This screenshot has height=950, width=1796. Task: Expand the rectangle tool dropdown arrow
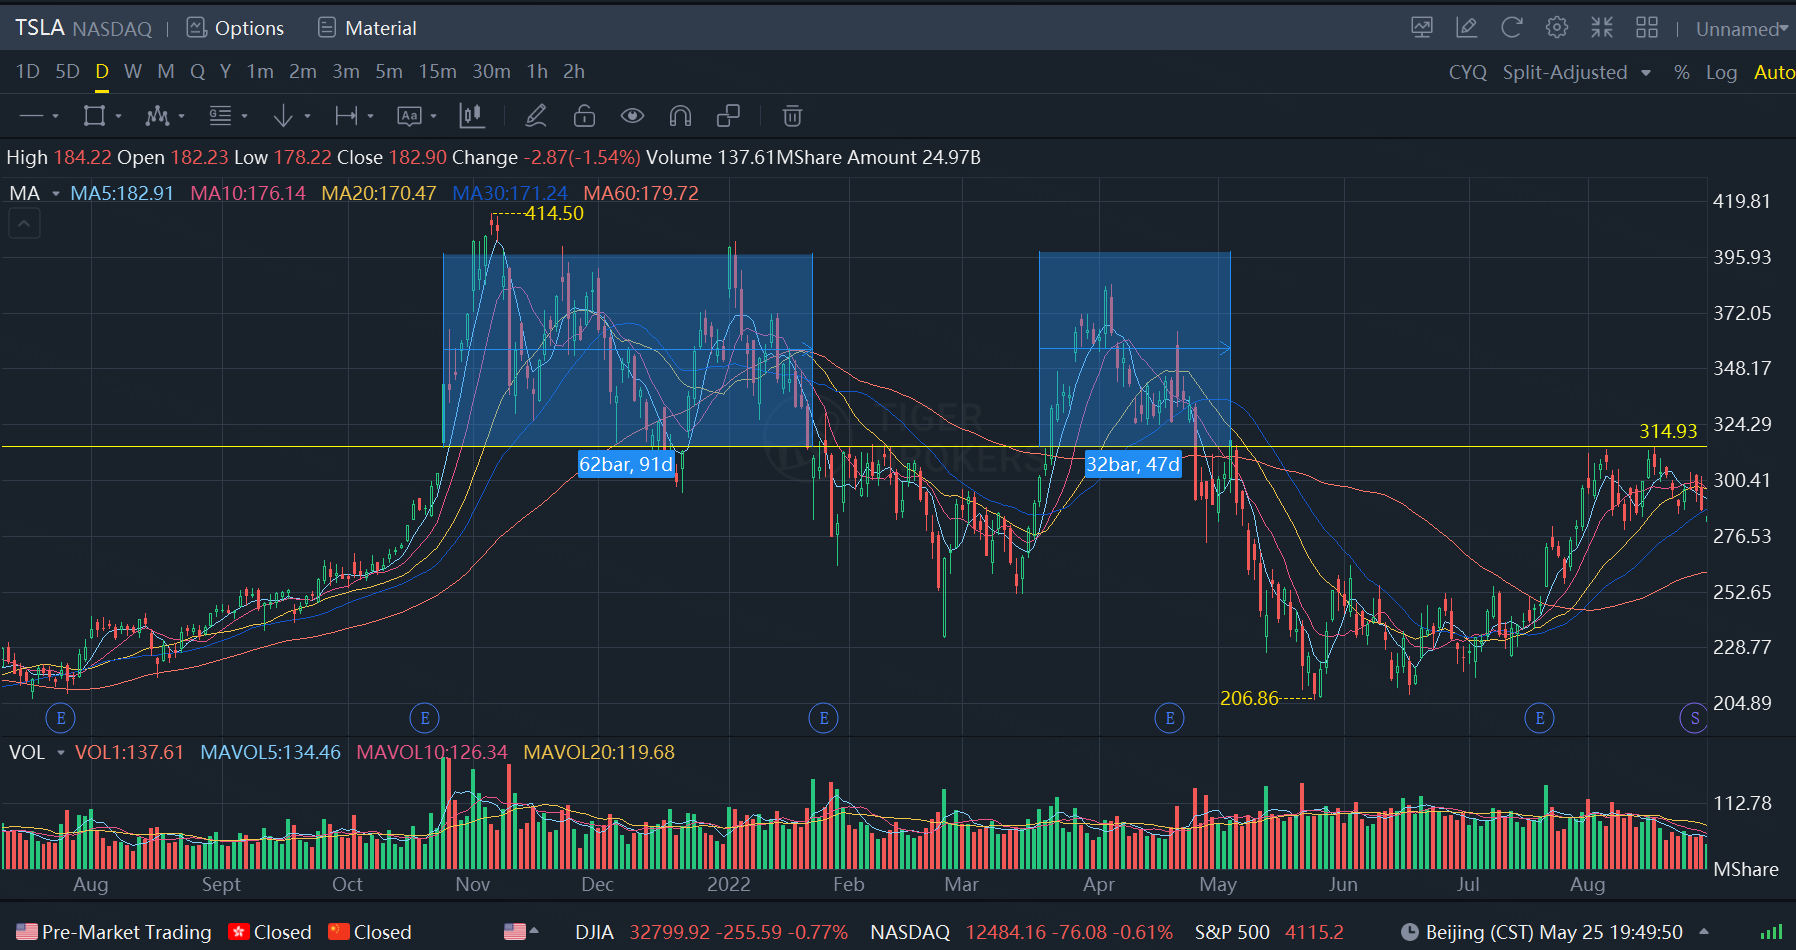[x=118, y=117]
